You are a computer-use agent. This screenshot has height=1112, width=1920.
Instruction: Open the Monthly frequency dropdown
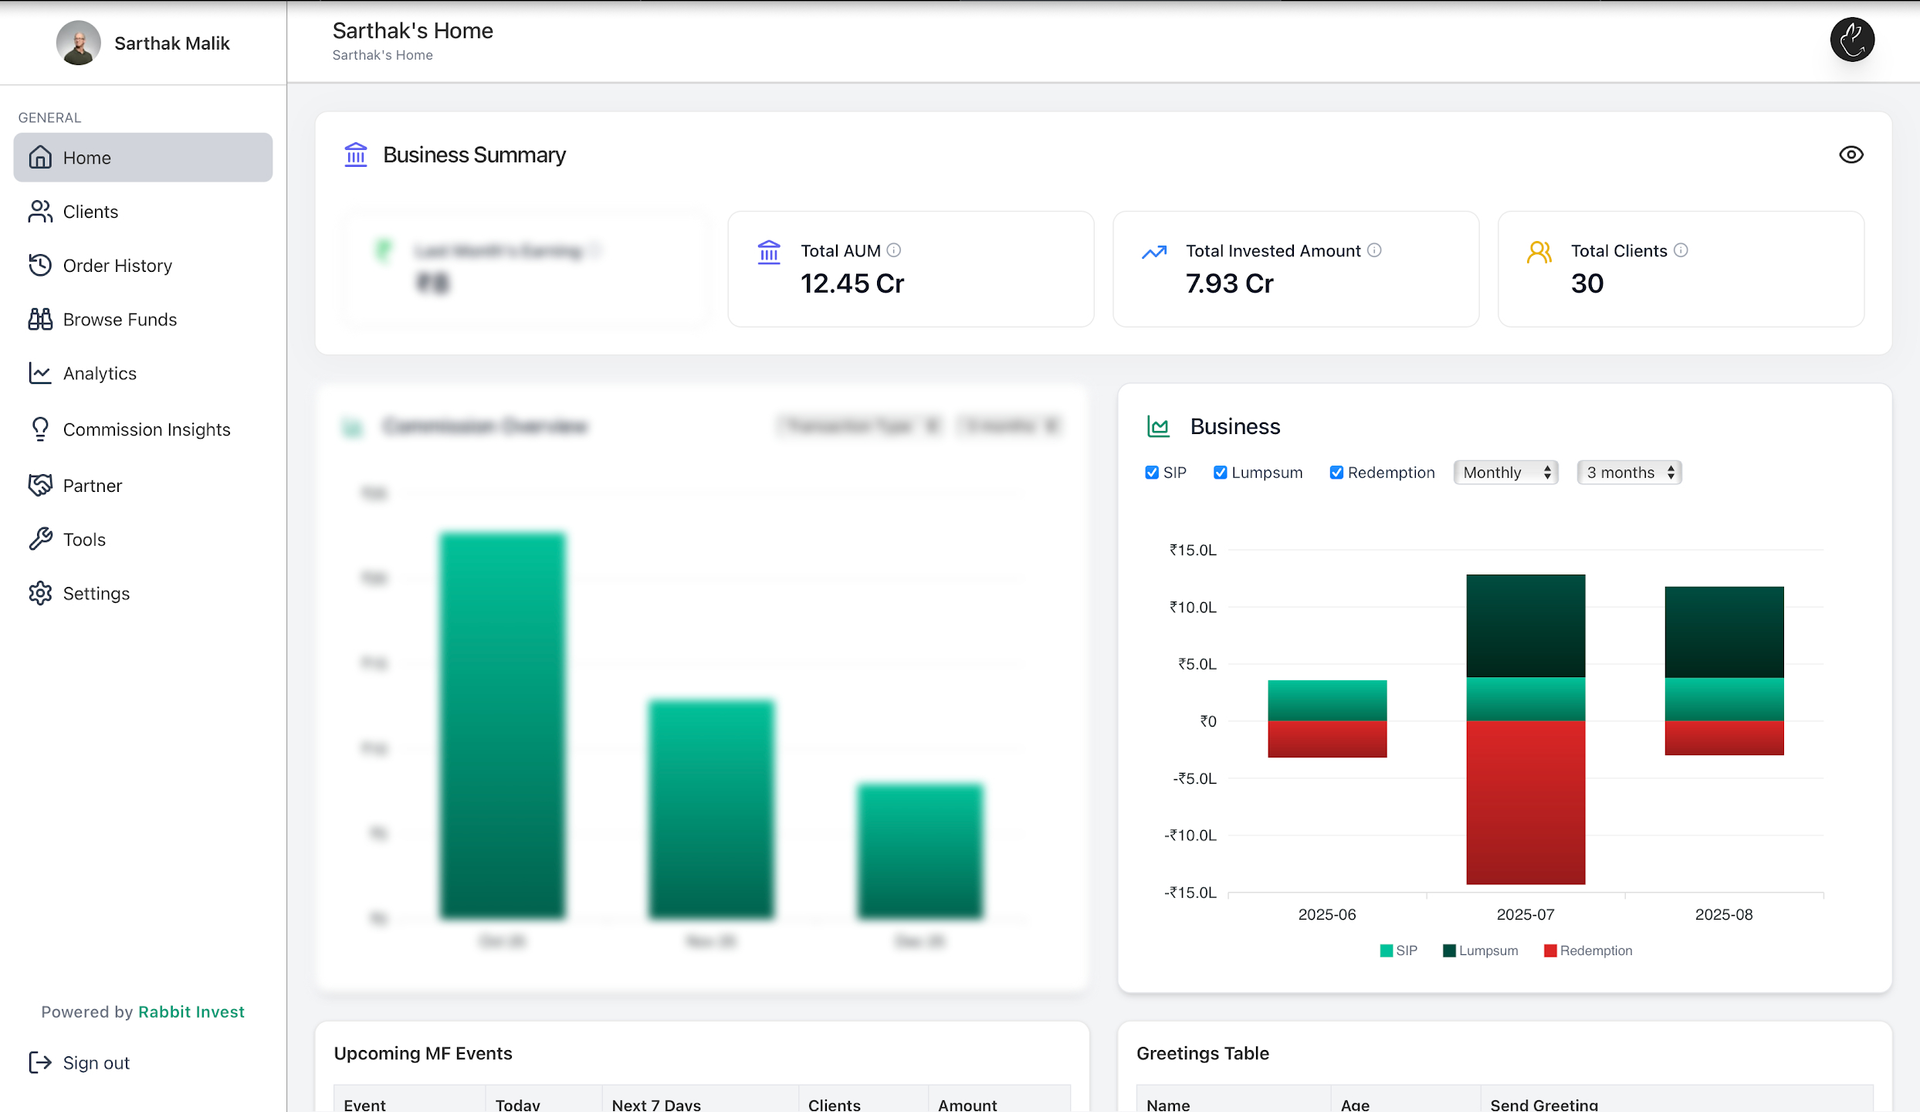click(x=1505, y=472)
